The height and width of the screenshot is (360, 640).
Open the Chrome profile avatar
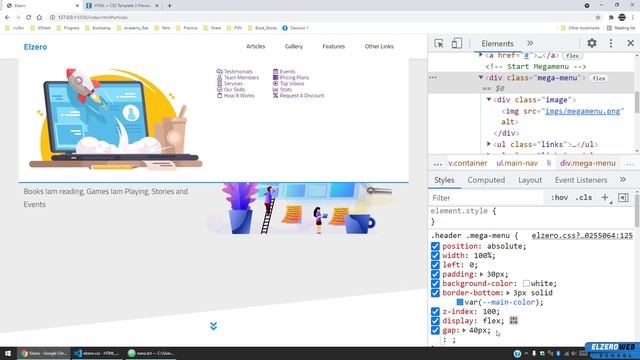pyautogui.click(x=622, y=17)
